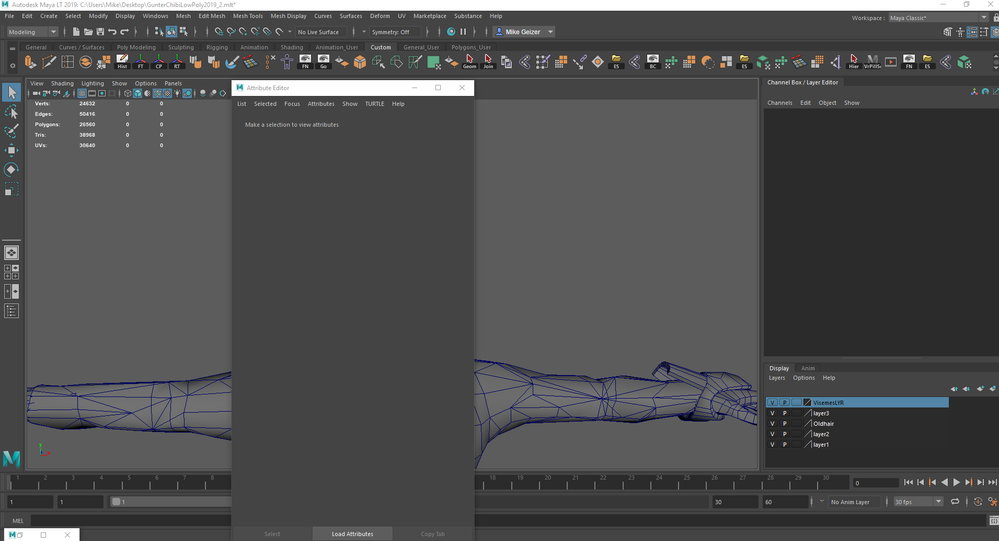Open the Deform menu
Image resolution: width=999 pixels, height=541 pixels.
pyautogui.click(x=380, y=16)
